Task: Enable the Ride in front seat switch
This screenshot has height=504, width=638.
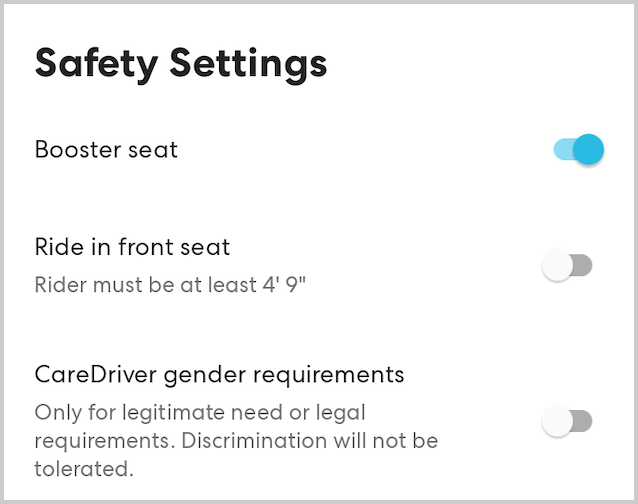Action: 567,266
